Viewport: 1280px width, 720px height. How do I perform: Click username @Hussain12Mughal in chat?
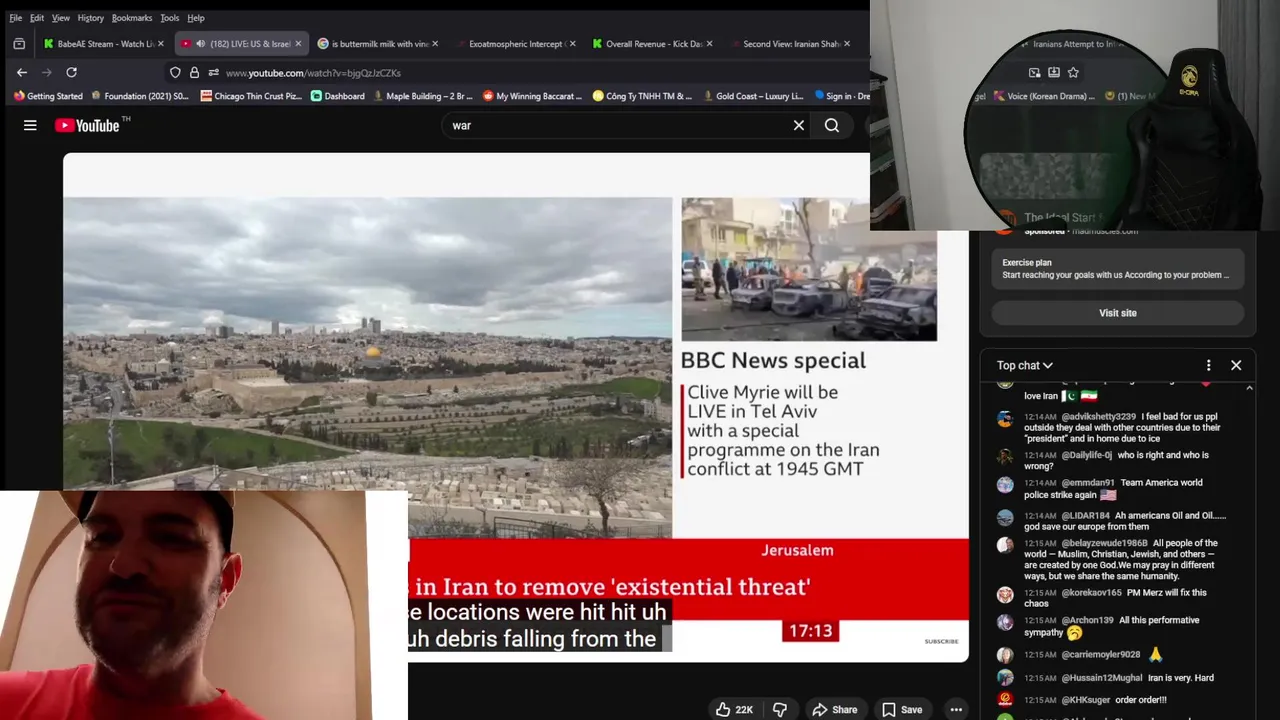[x=1101, y=678]
